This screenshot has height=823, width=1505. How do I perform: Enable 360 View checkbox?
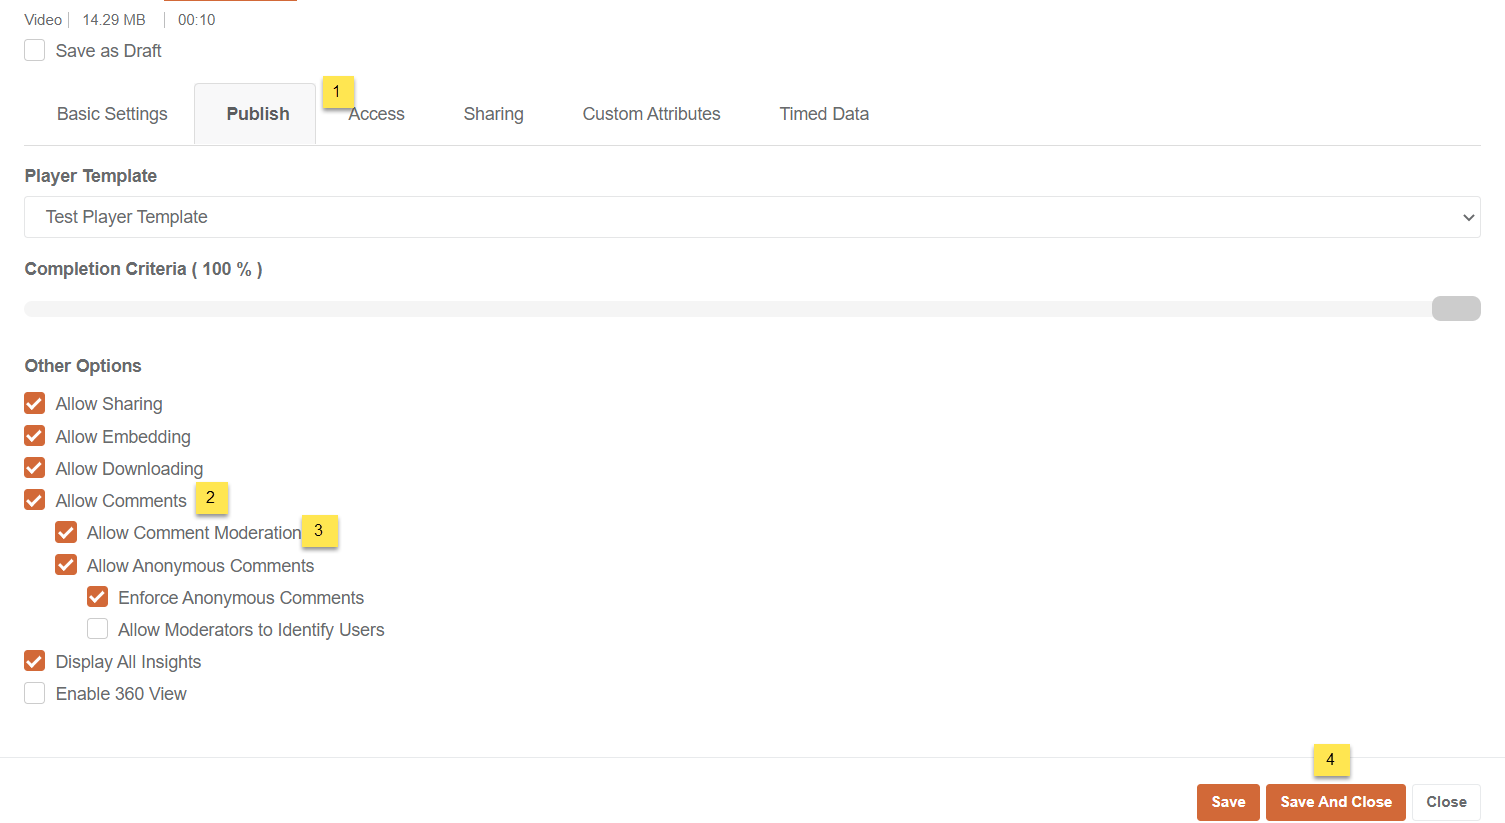point(35,694)
